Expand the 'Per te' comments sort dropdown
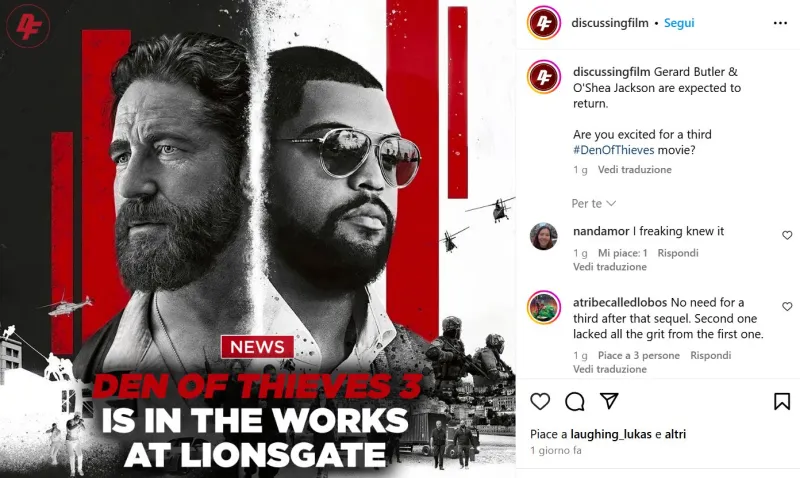 coord(593,204)
